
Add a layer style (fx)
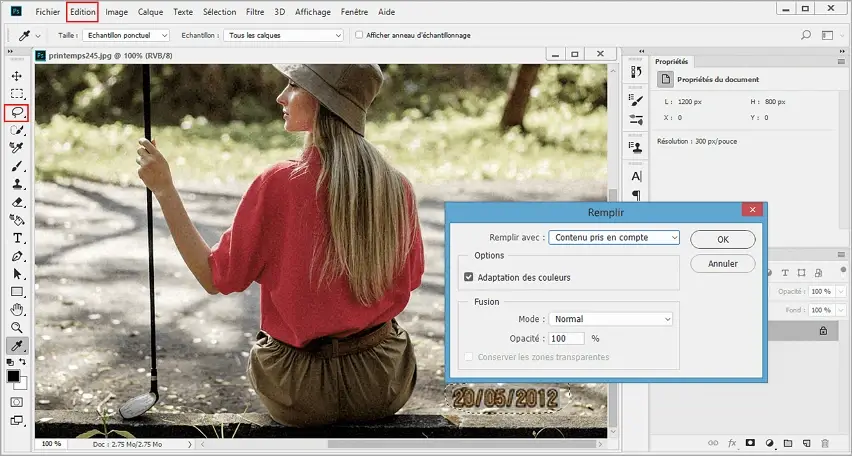[x=732, y=443]
